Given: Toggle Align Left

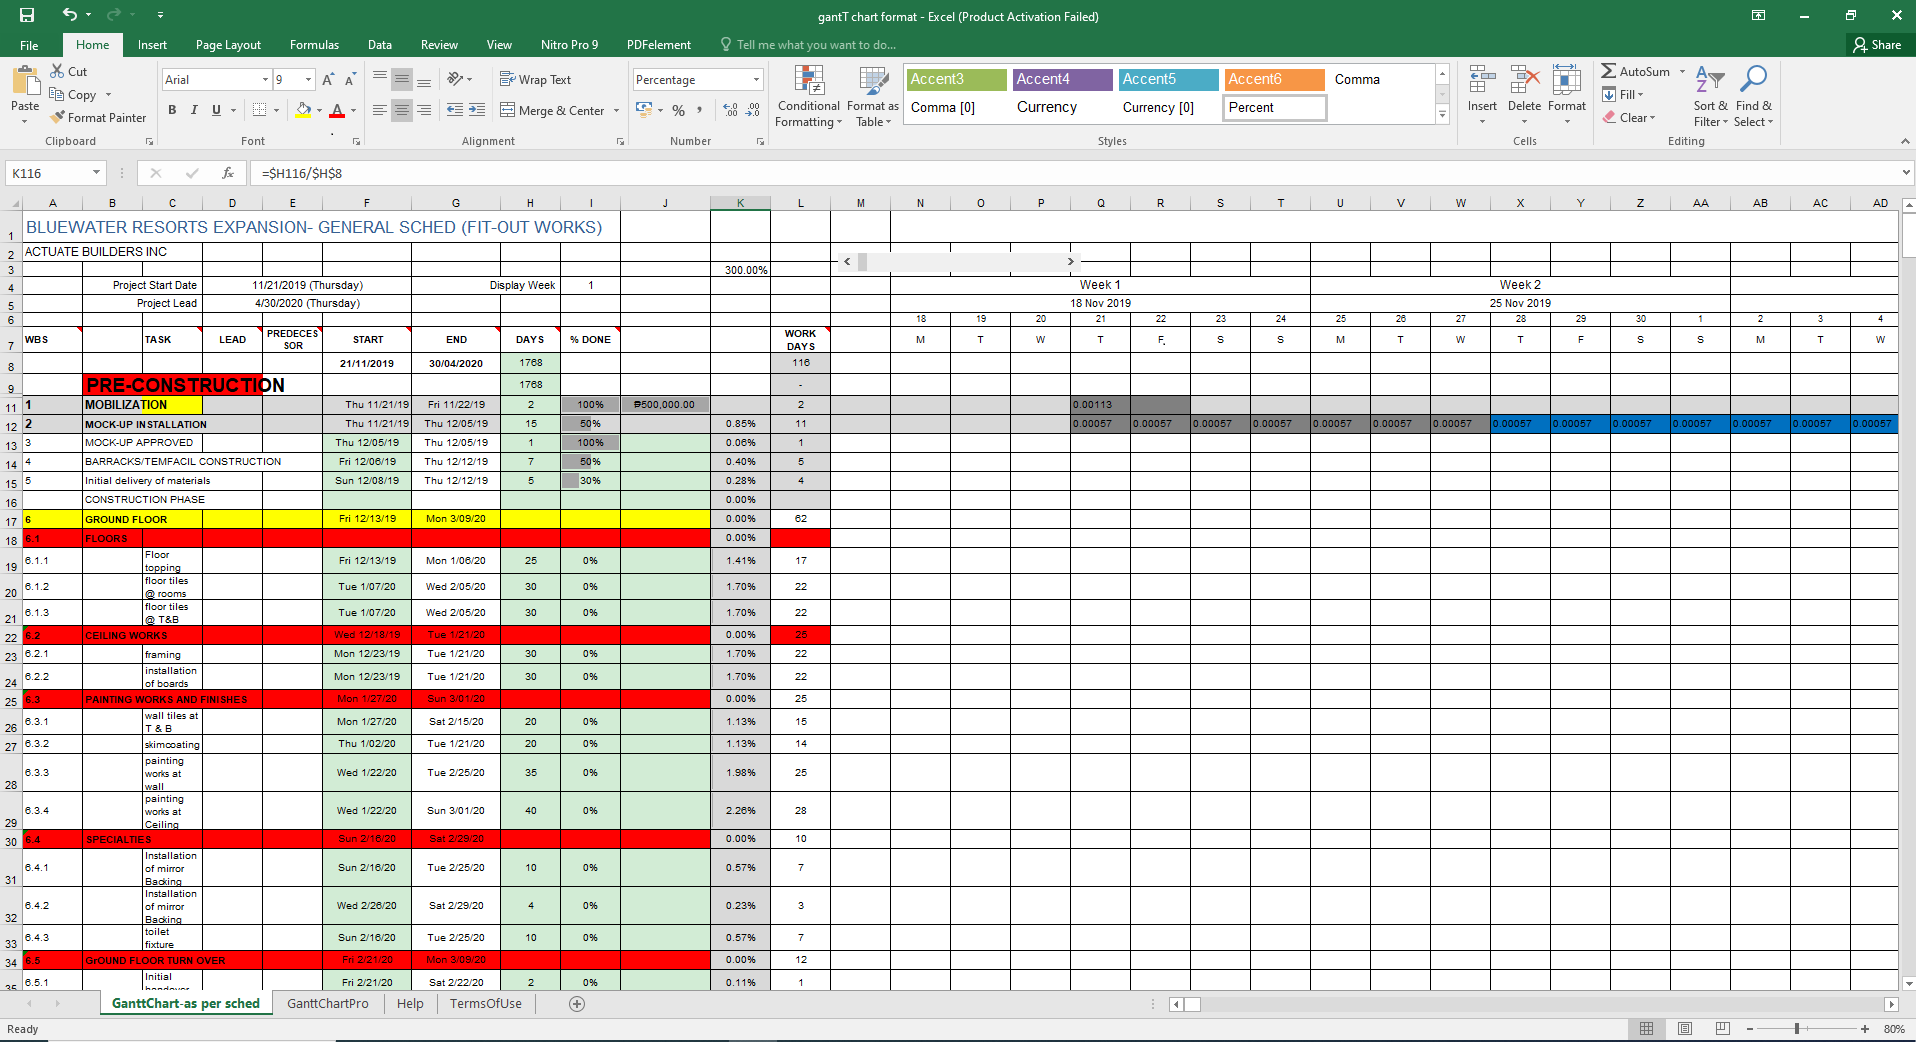Looking at the screenshot, I should [379, 110].
